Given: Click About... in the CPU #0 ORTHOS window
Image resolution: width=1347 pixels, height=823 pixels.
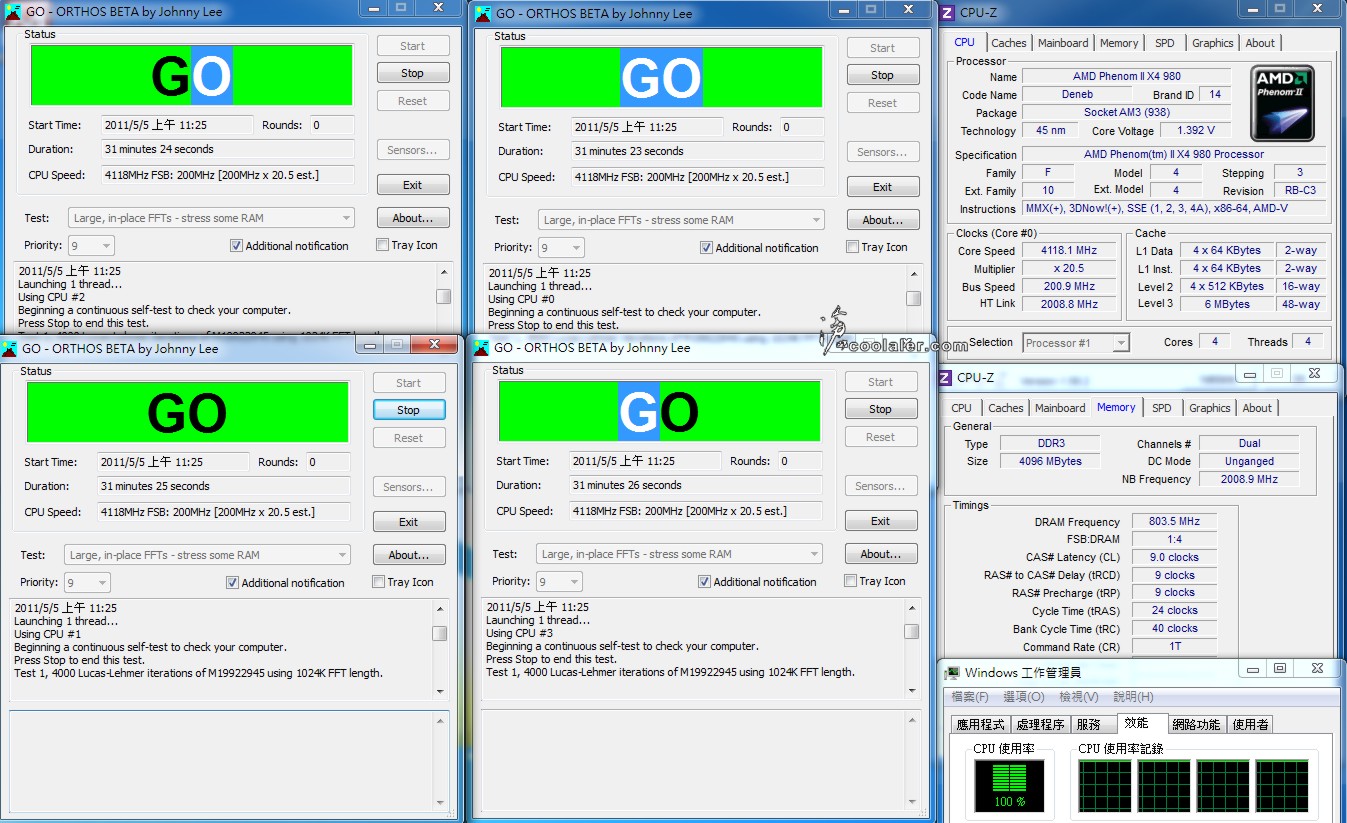Looking at the screenshot, I should pos(883,220).
